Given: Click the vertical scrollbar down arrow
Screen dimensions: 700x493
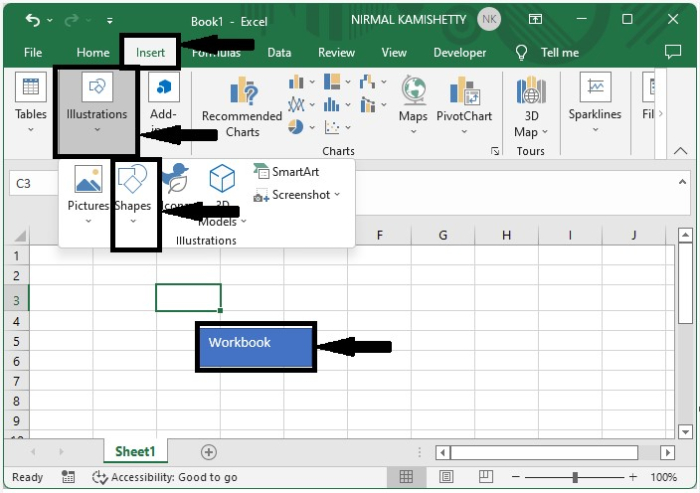Looking at the screenshot, I should pos(685,432).
